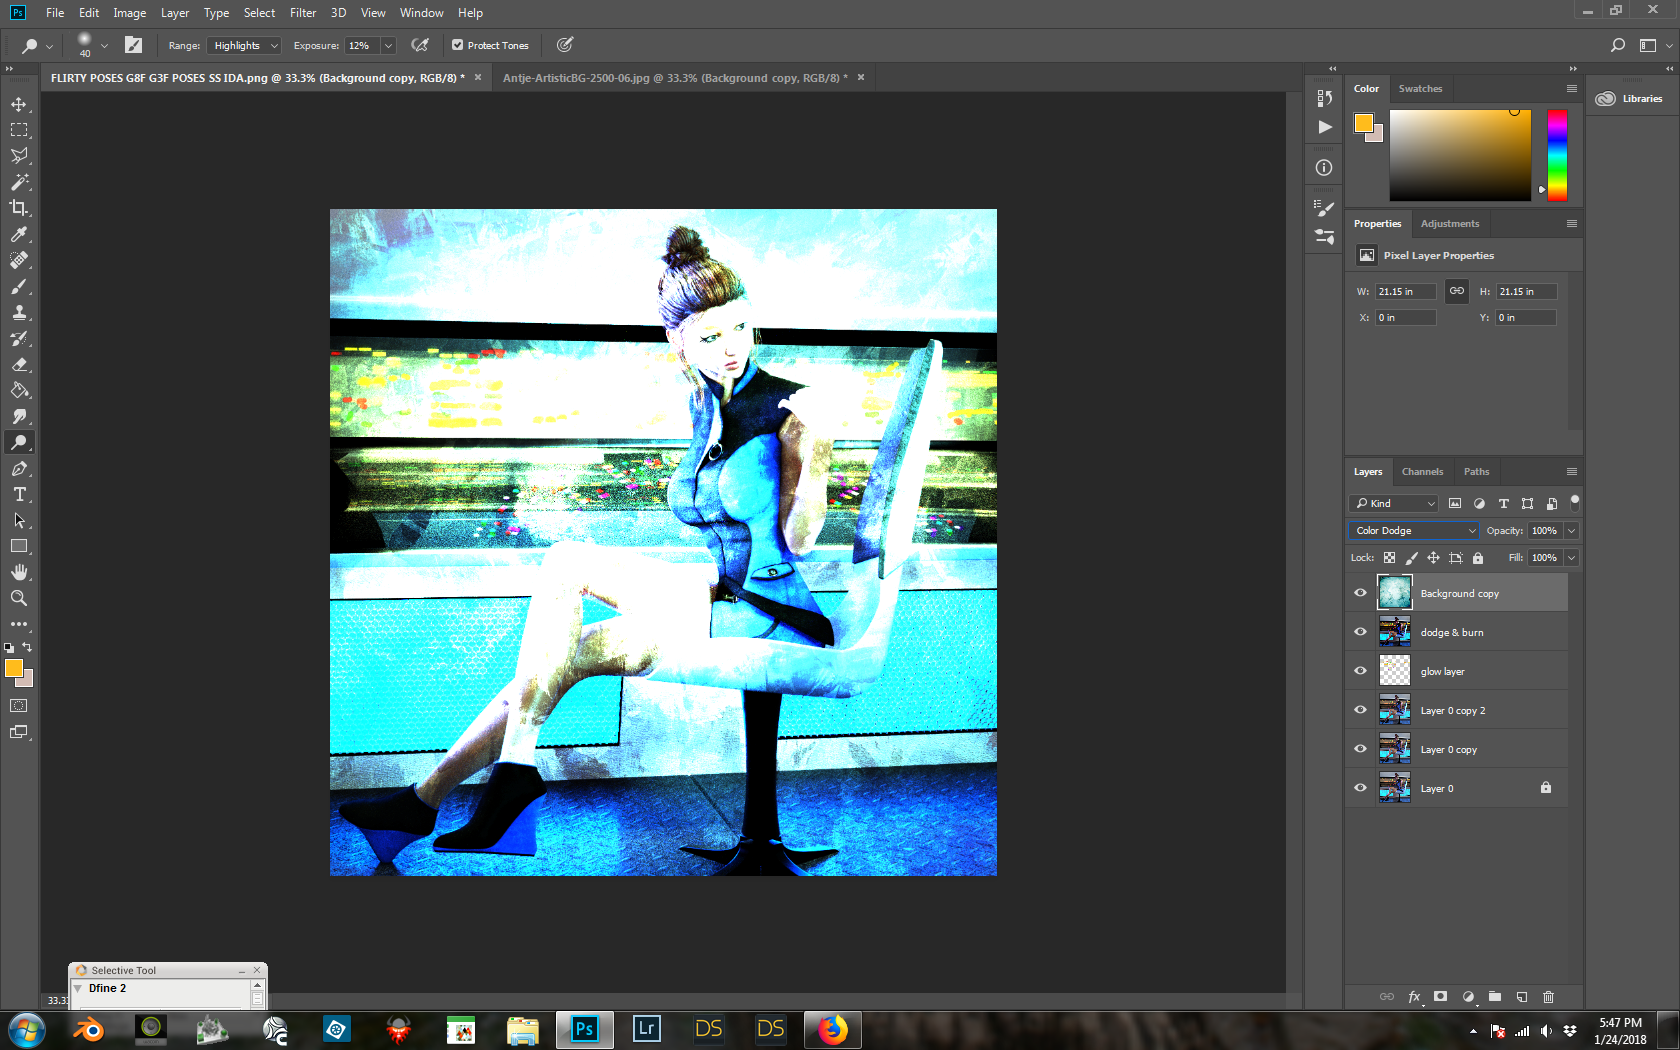Select the Eraser tool

(x=19, y=364)
